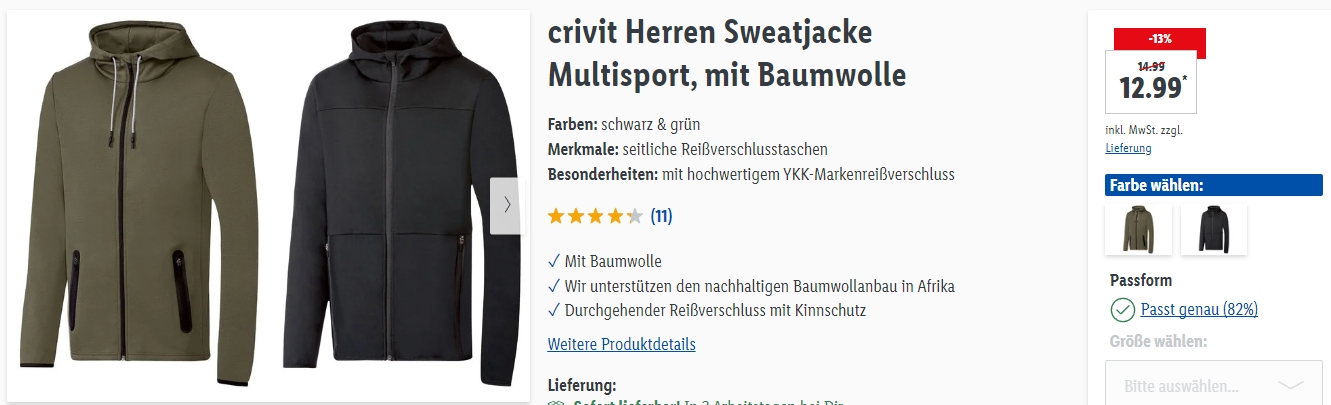Open the 'Weitere Produktdetails' link
Image resolution: width=1331 pixels, height=405 pixels.
(x=621, y=344)
